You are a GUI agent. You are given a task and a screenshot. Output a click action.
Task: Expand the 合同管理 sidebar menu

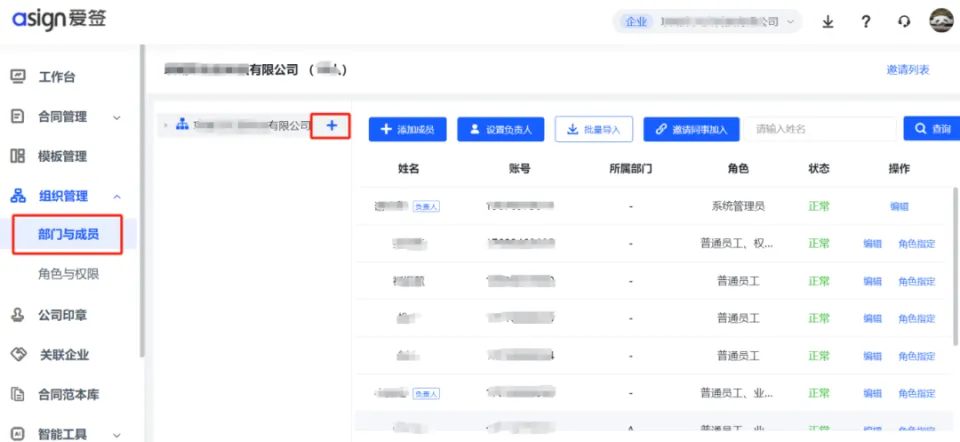(66, 117)
